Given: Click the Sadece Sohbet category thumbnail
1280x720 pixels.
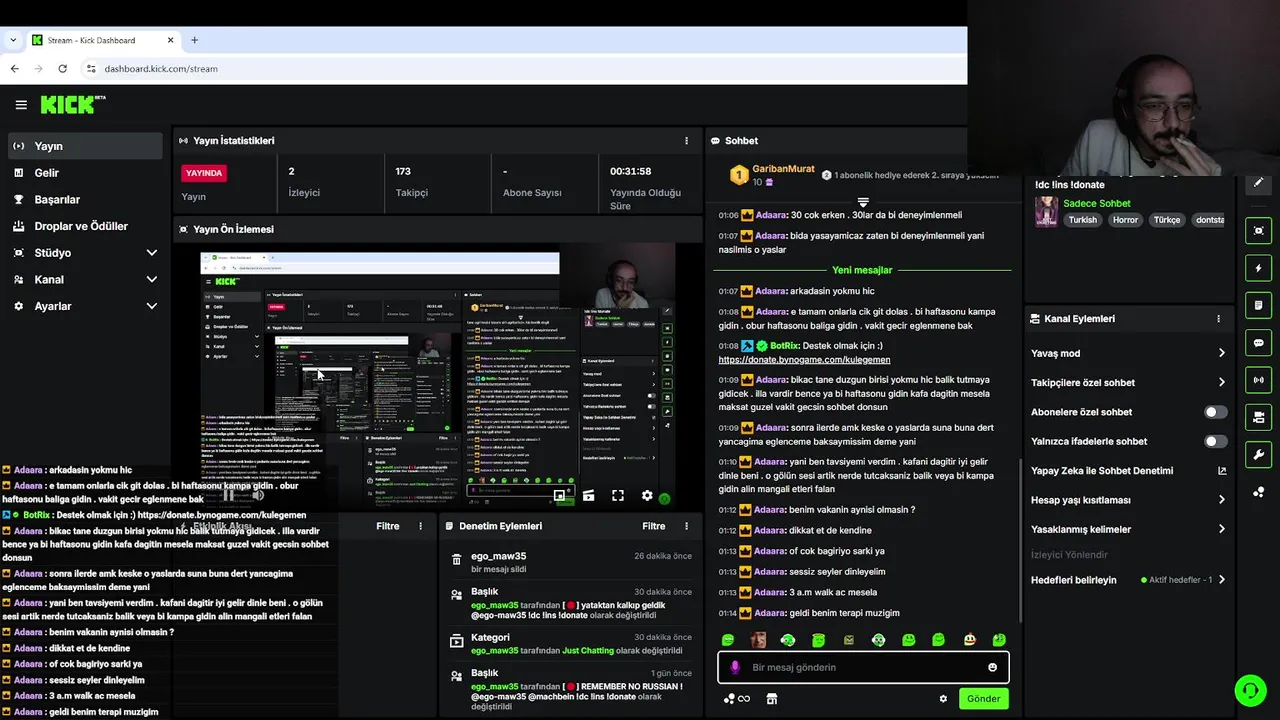Looking at the screenshot, I should click(1046, 212).
